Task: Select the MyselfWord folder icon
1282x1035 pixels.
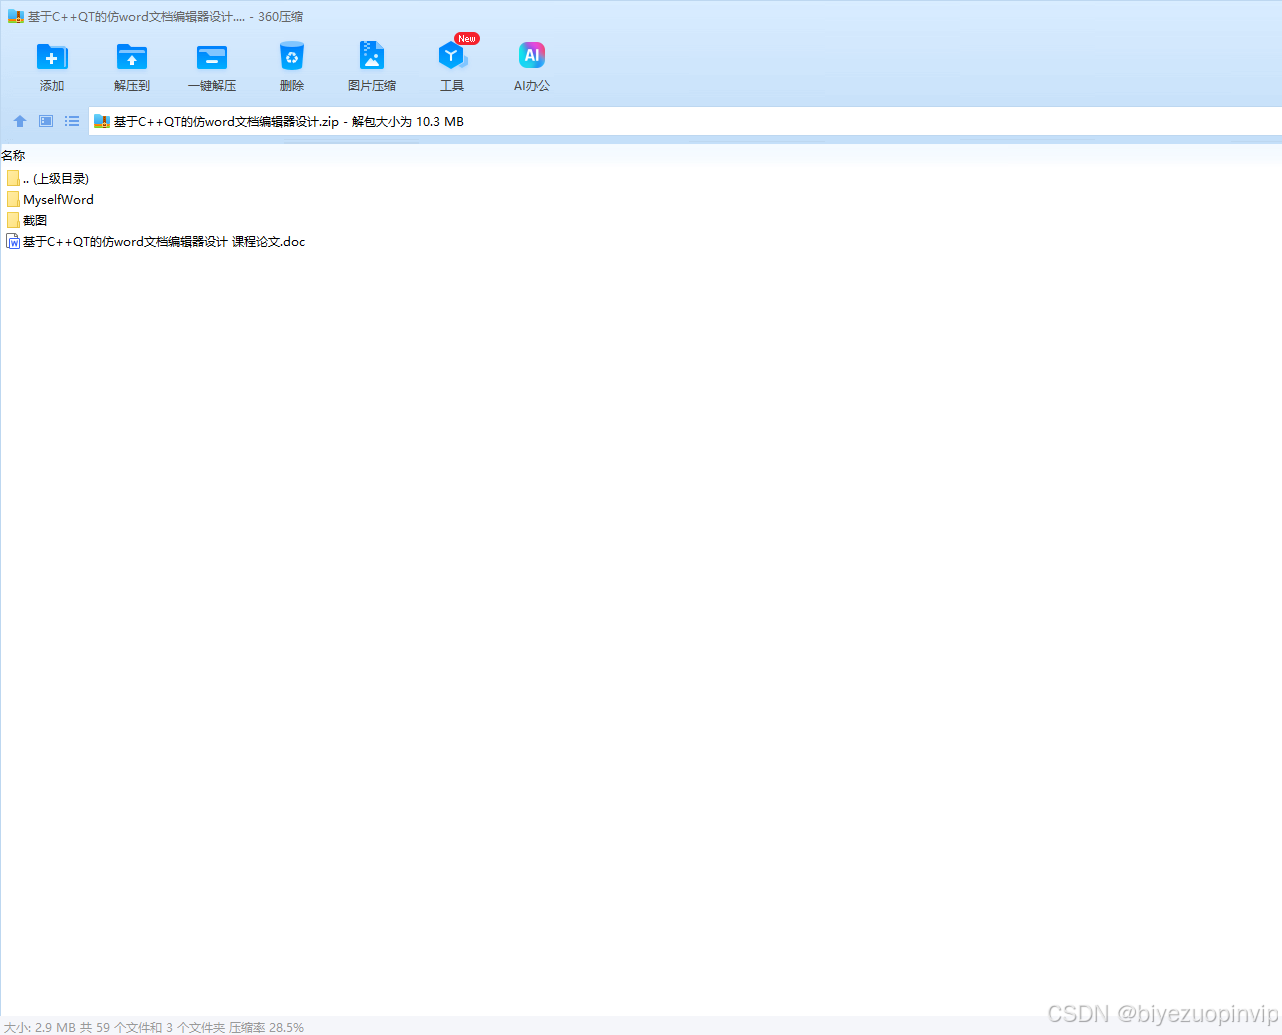Action: tap(13, 199)
